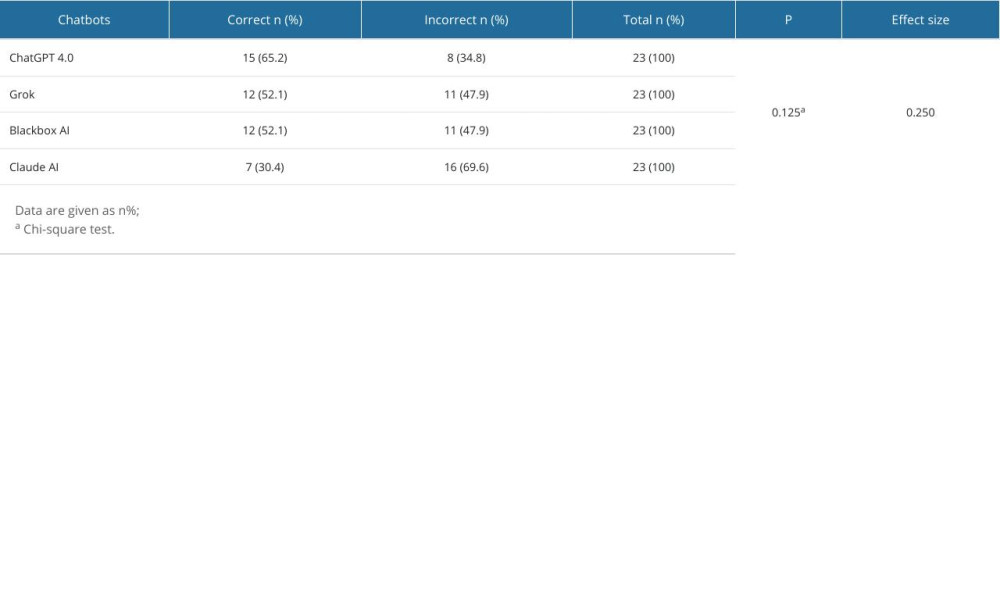The width and height of the screenshot is (1000, 600).
Task: Click the Chatbots column header
Action: pos(84,20)
